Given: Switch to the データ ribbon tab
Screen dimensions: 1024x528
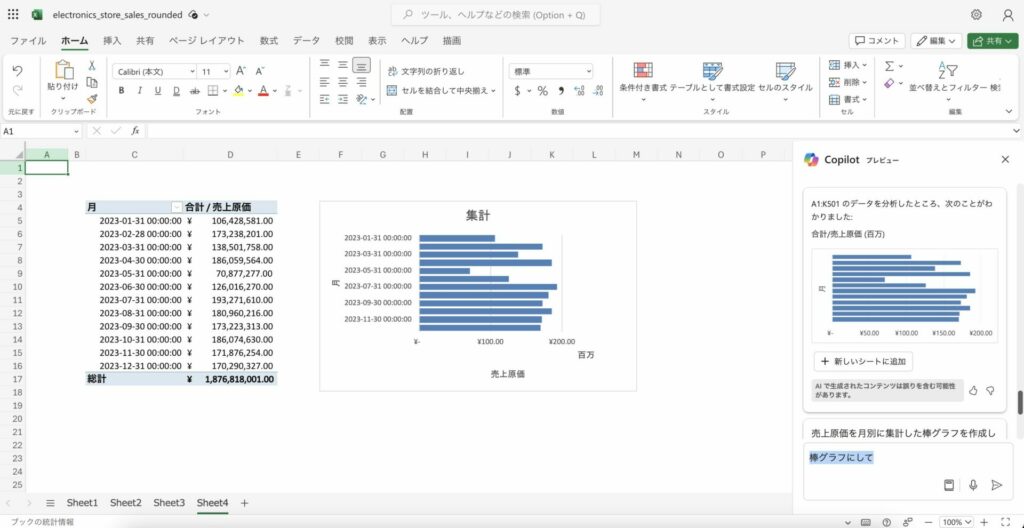Looking at the screenshot, I should (x=306, y=41).
